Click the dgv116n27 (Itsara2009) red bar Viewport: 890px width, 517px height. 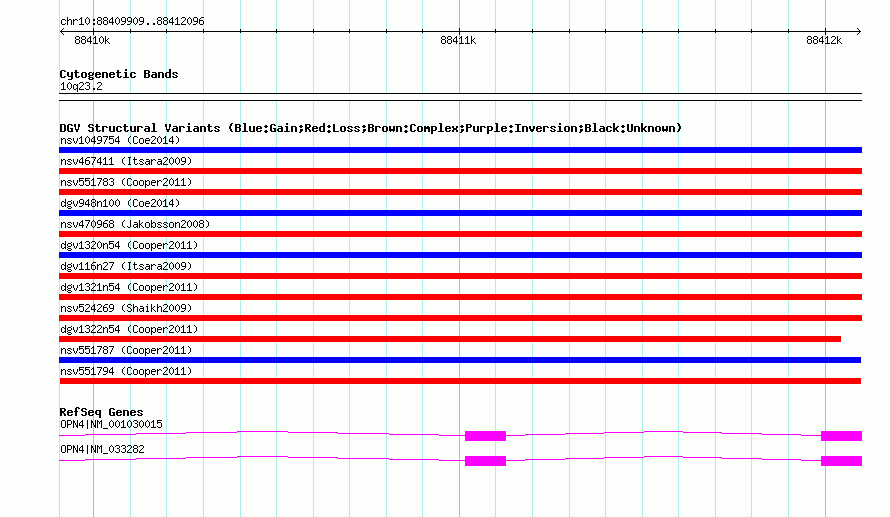[460, 276]
